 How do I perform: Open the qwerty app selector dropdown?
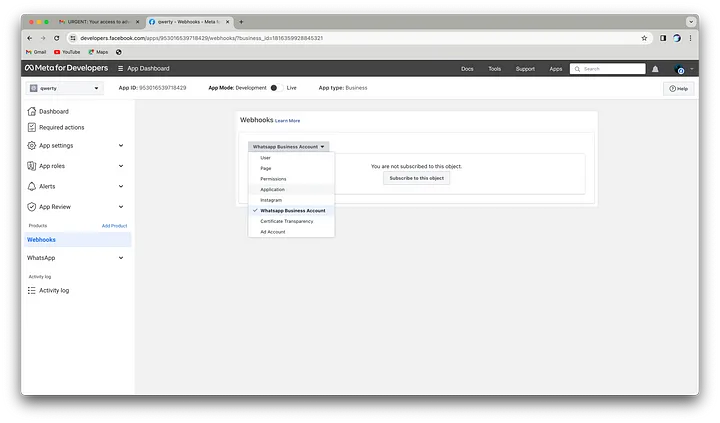click(64, 88)
